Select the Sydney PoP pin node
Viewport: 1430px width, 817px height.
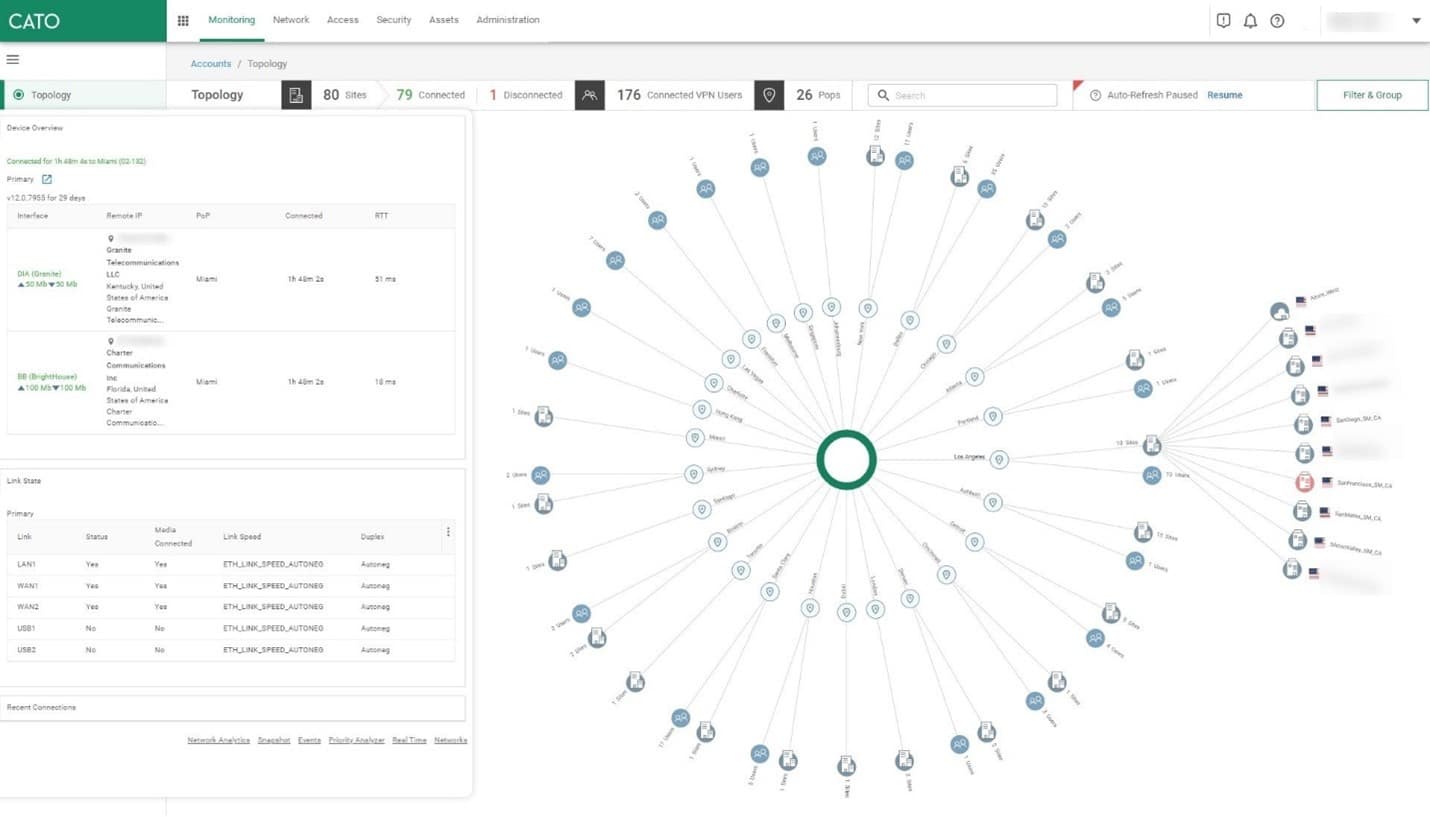pyautogui.click(x=693, y=474)
